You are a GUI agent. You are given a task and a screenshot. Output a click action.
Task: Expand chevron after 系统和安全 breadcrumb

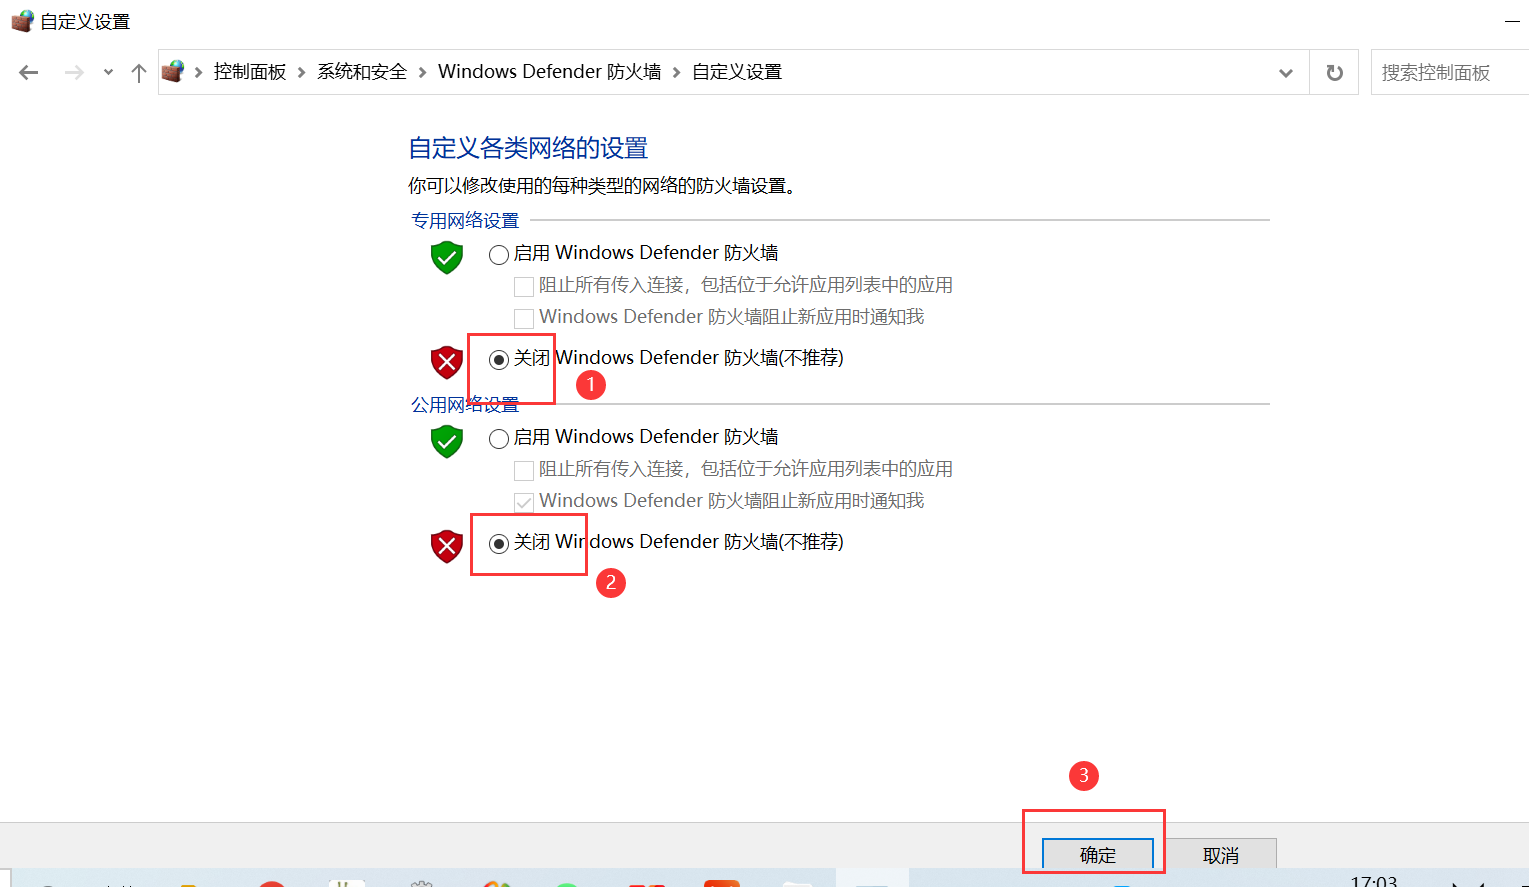[x=422, y=72]
